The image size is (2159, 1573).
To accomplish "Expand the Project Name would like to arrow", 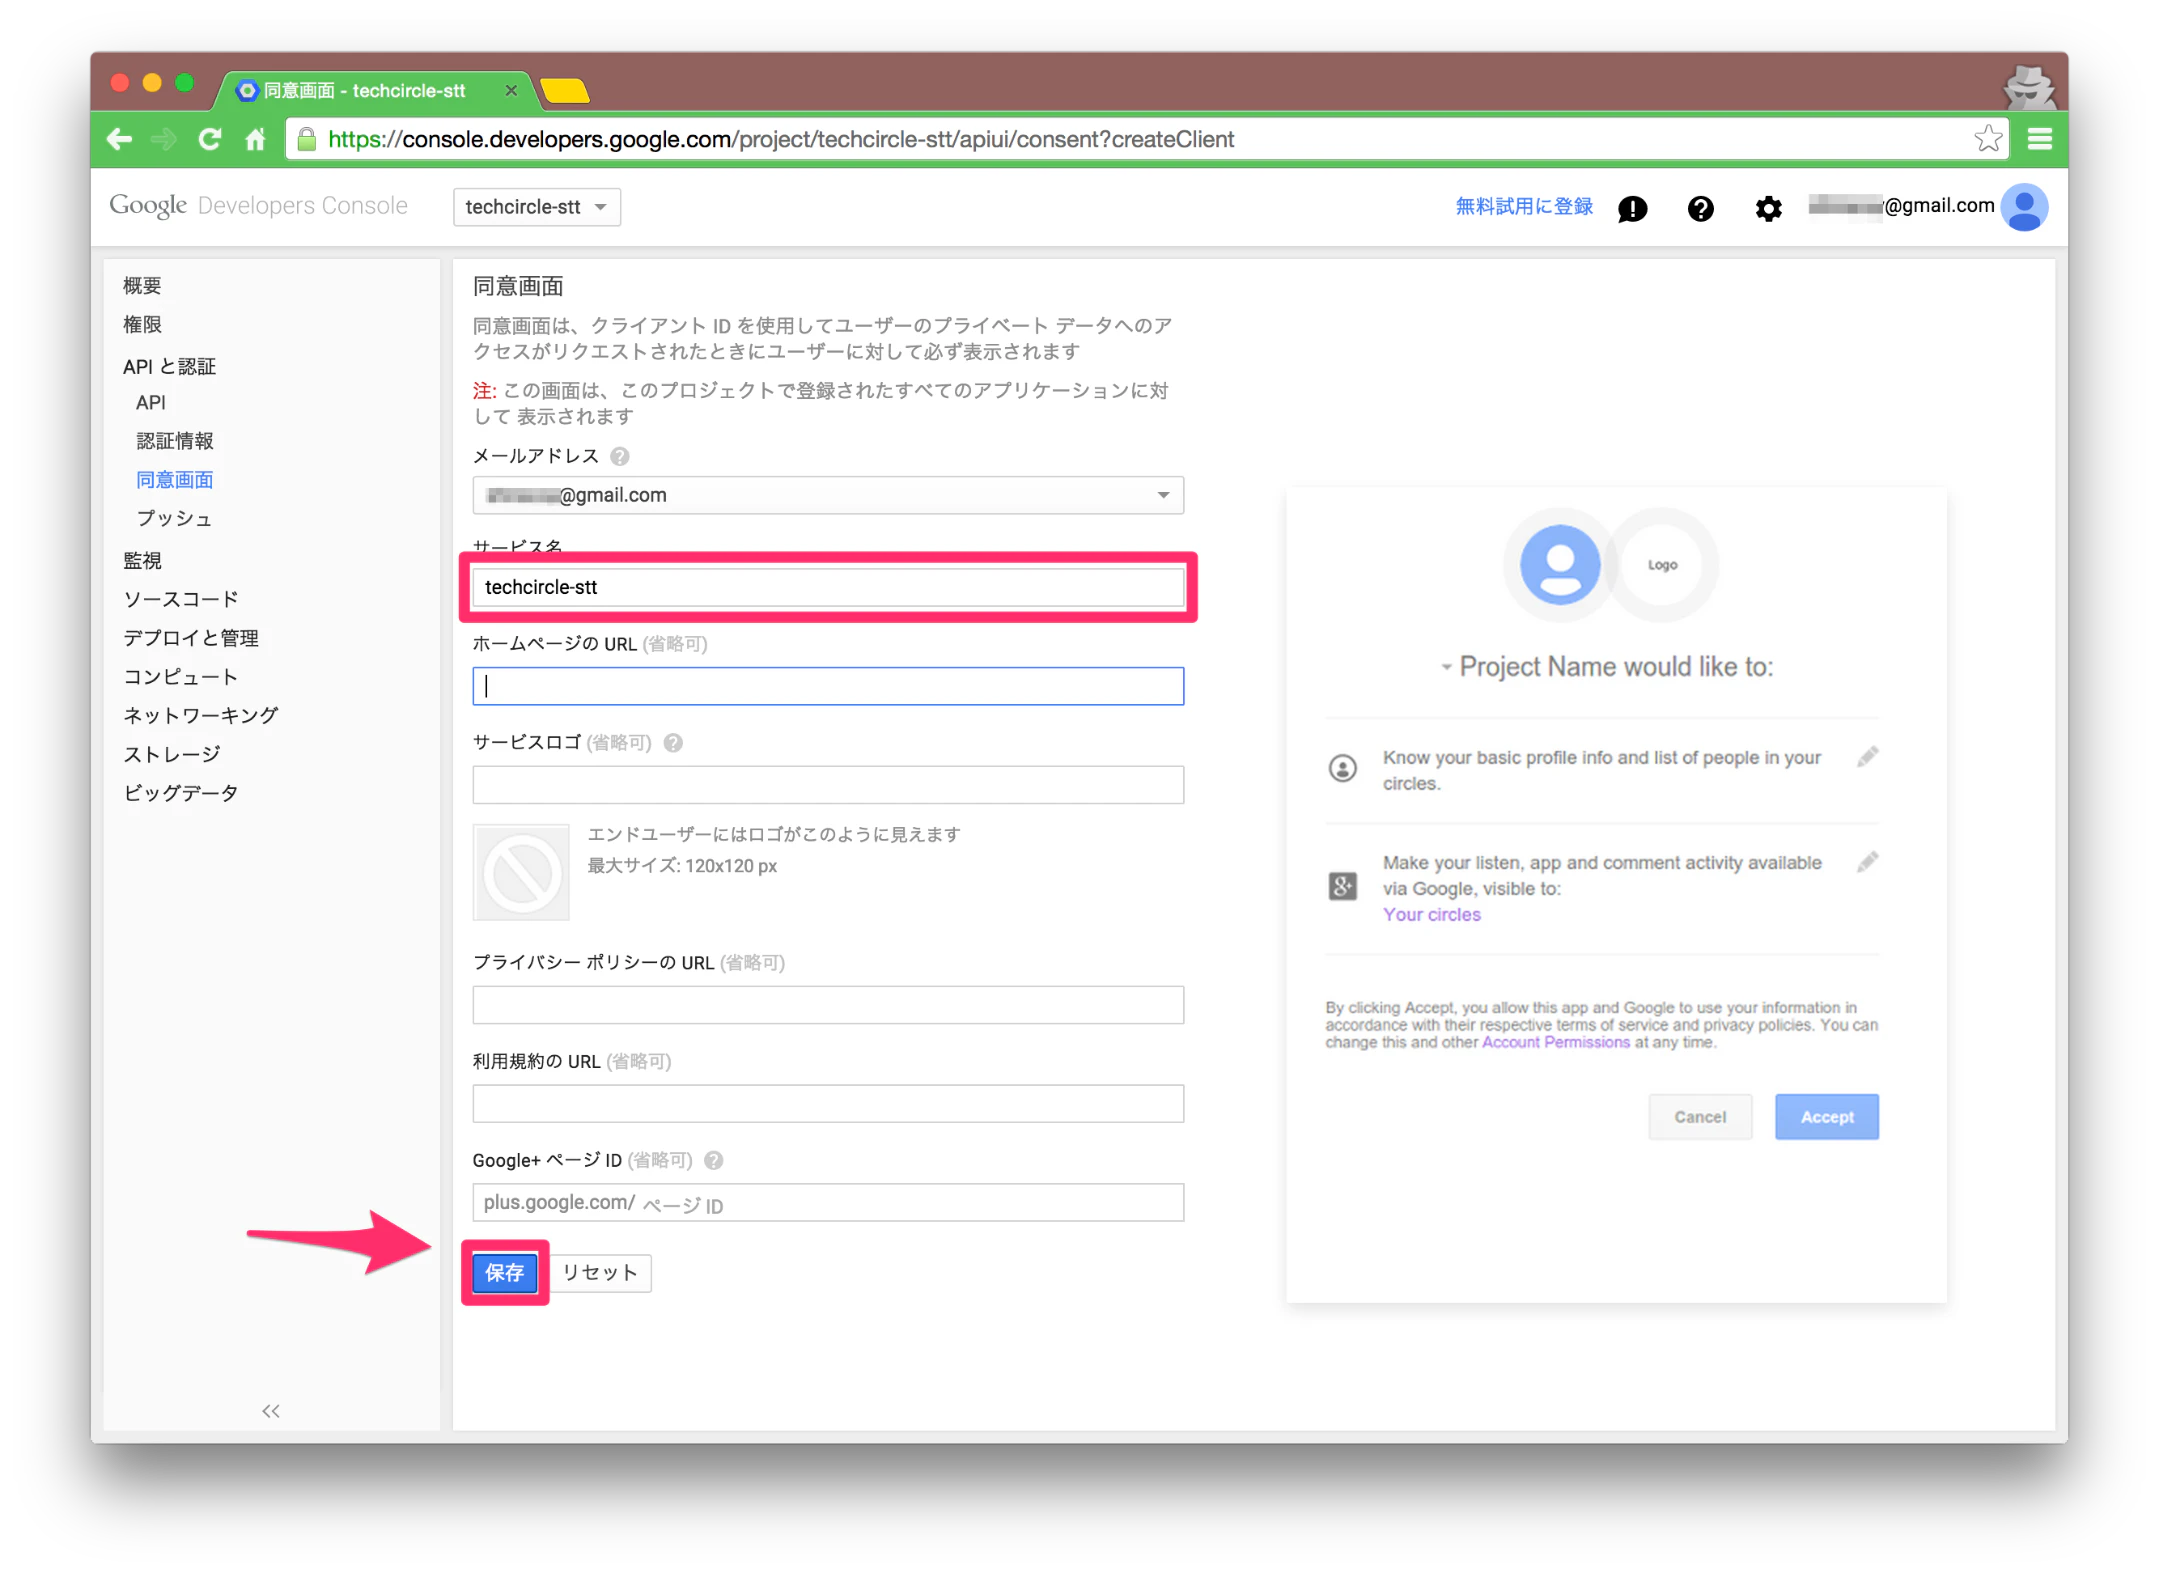I will coord(1446,667).
